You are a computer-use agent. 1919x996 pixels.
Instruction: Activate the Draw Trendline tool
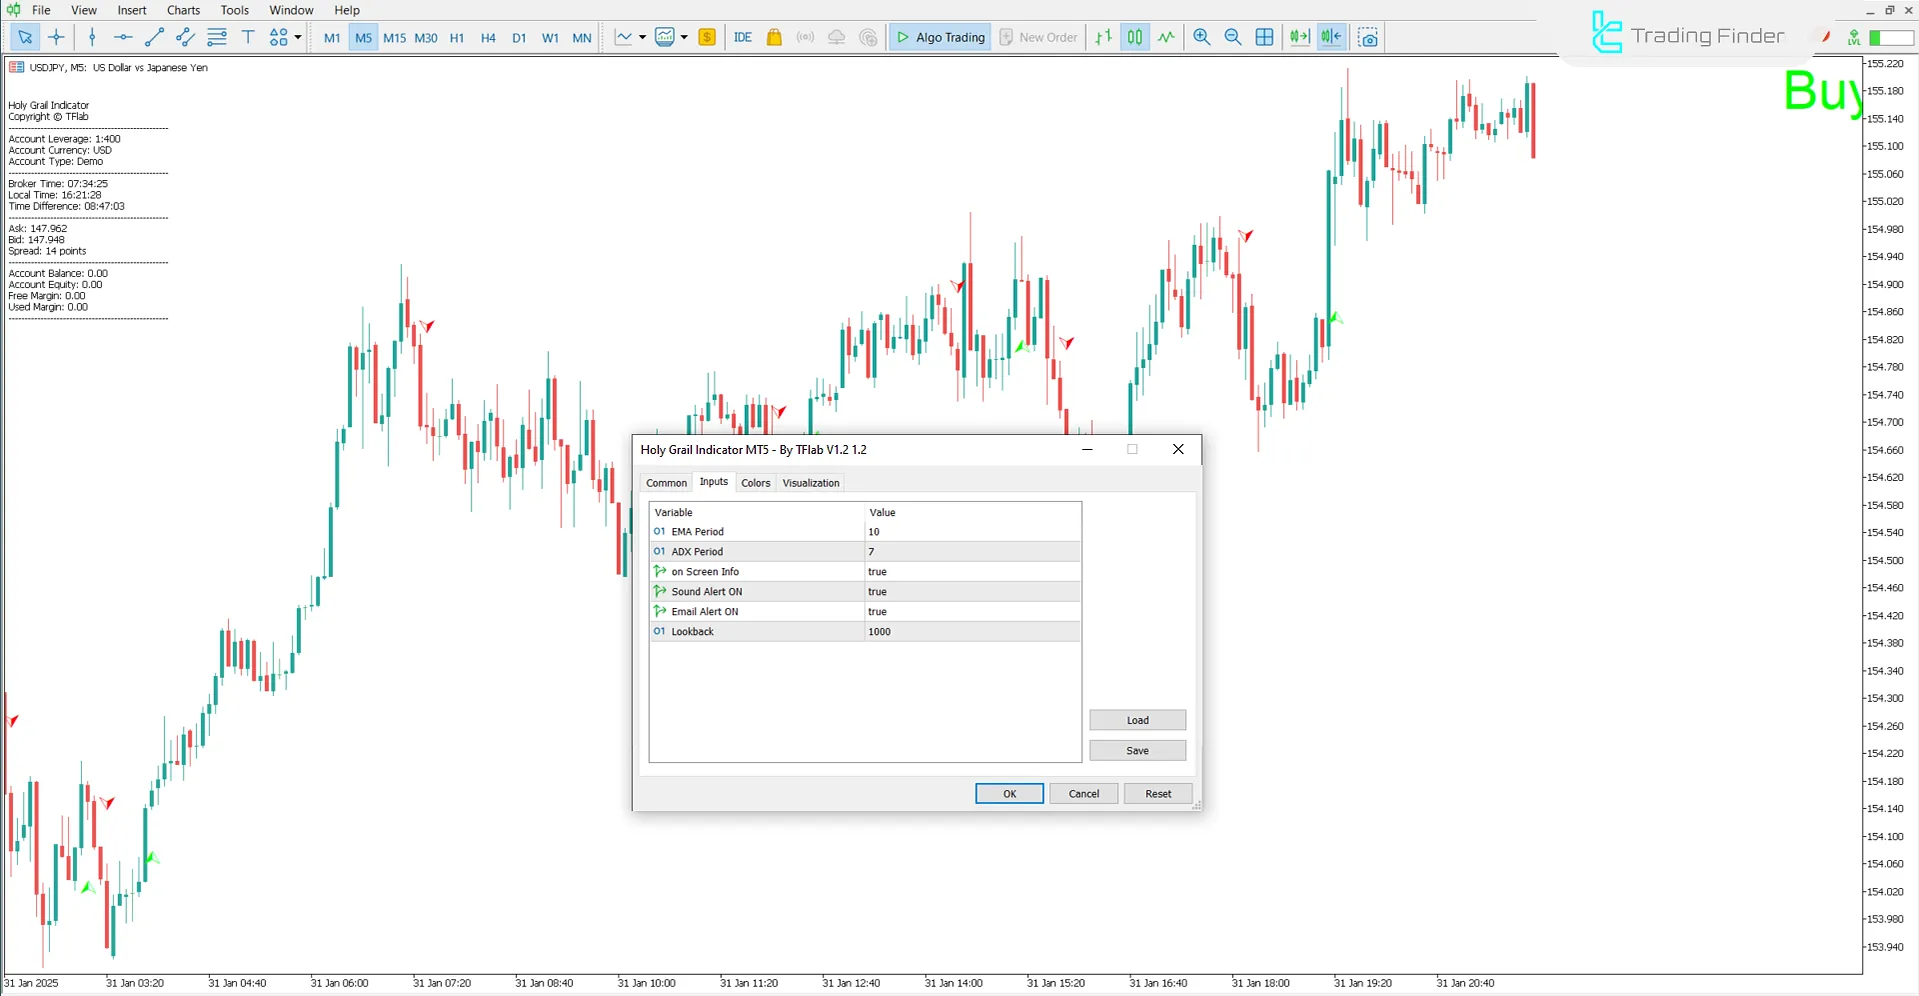tap(154, 37)
